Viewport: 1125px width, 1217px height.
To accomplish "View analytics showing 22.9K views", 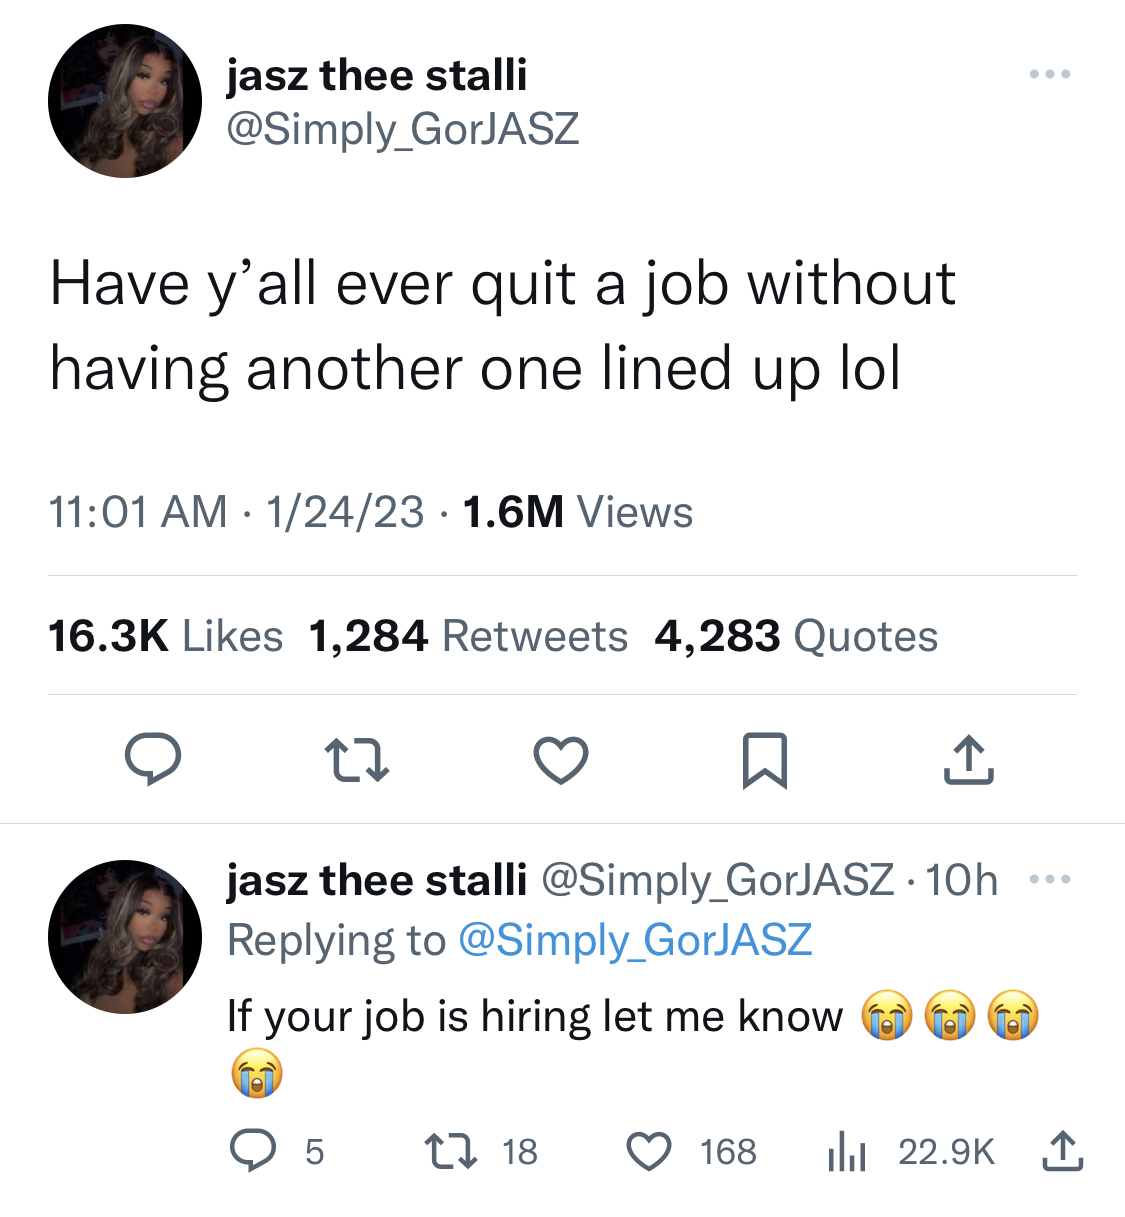I will click(910, 1151).
